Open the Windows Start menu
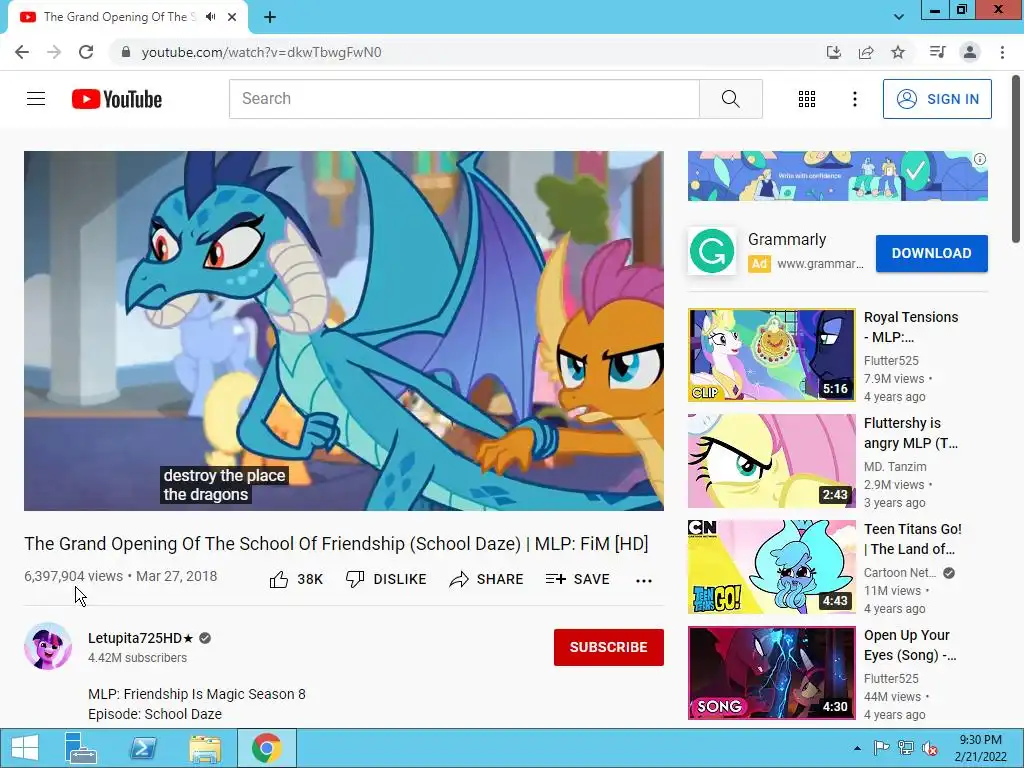The width and height of the screenshot is (1024, 768). click(25, 748)
